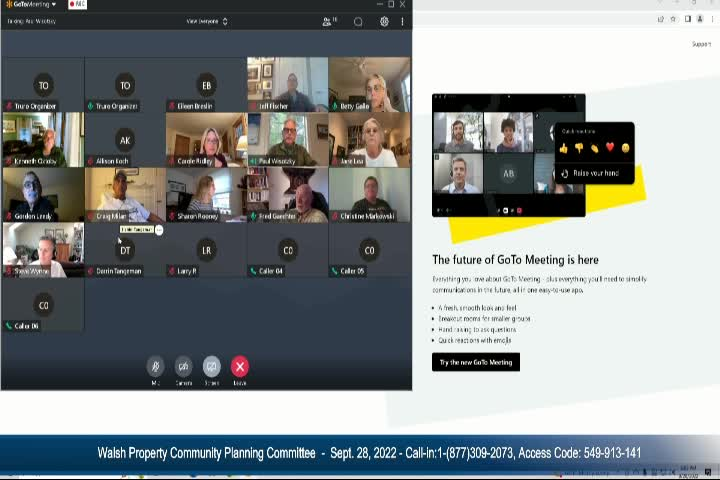Screen dimensions: 720x480
Task: Open the chat bubble icon
Action: click(358, 21)
